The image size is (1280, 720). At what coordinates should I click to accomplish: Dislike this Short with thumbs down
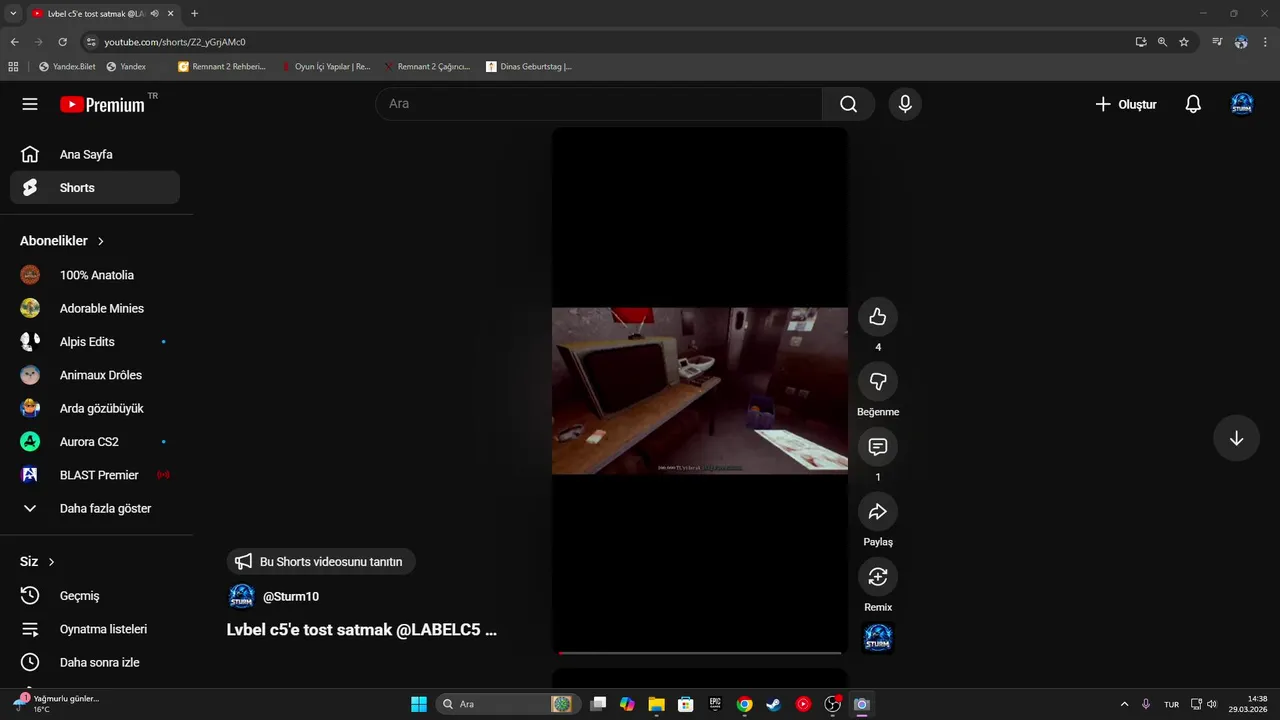(878, 382)
